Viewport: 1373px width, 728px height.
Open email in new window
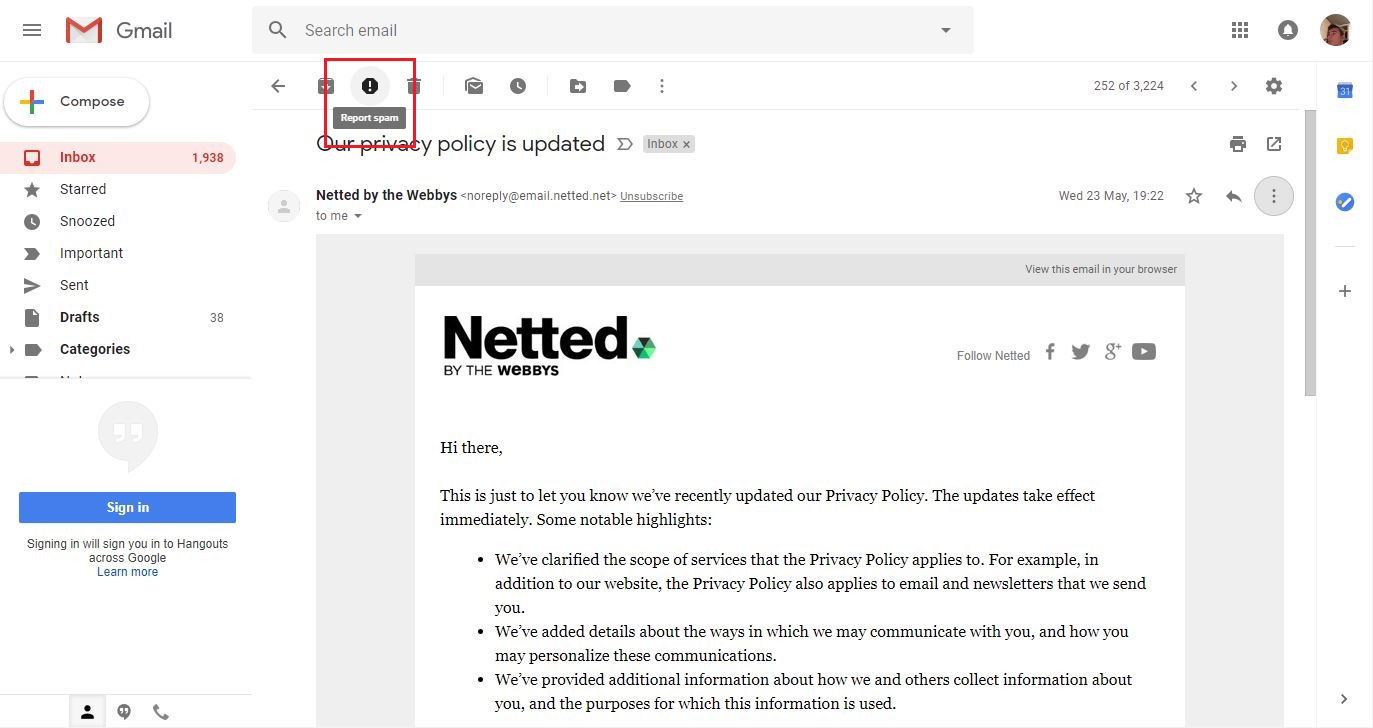[x=1274, y=144]
